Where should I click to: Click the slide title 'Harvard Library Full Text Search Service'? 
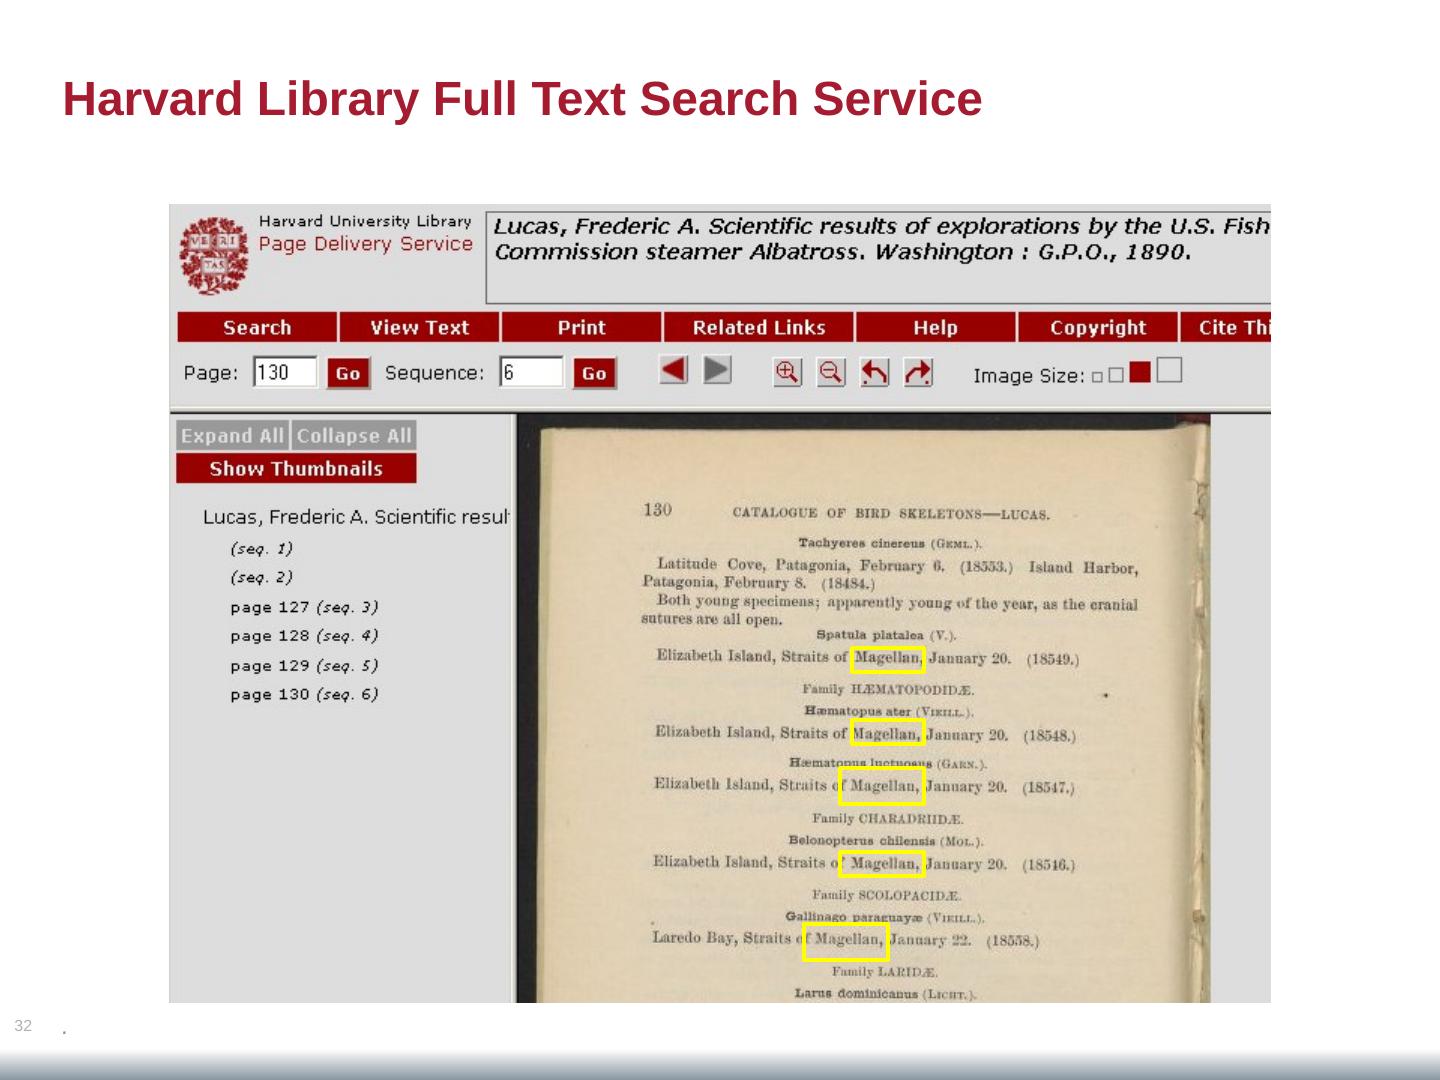[522, 99]
